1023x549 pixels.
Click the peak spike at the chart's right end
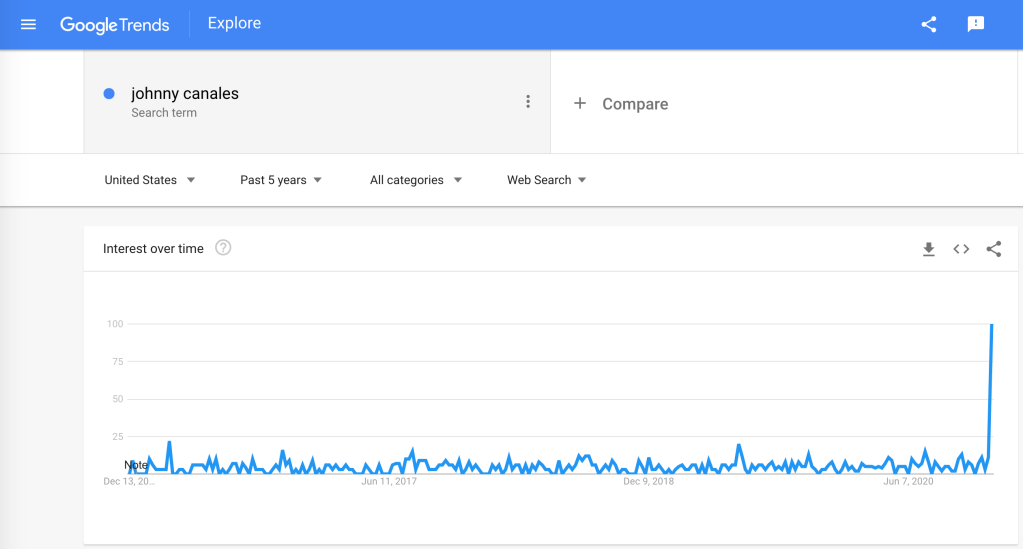point(991,326)
